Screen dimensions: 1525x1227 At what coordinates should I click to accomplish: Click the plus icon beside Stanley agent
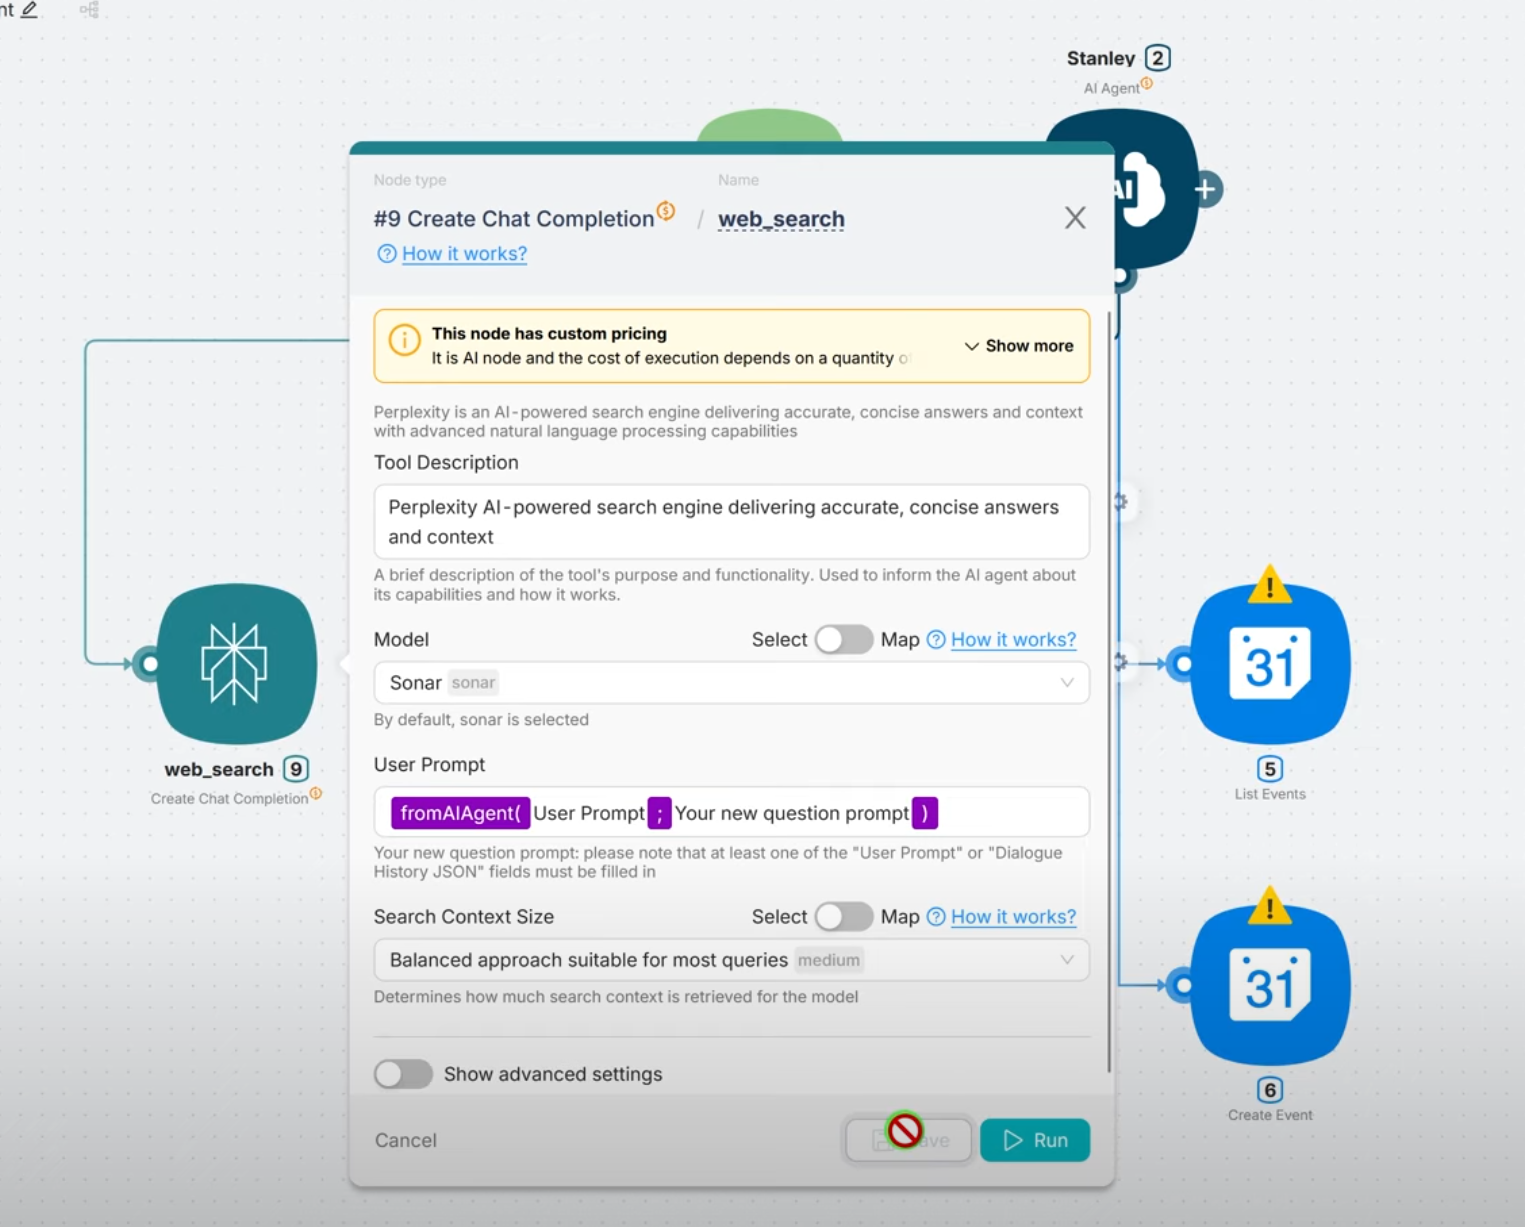click(1206, 189)
